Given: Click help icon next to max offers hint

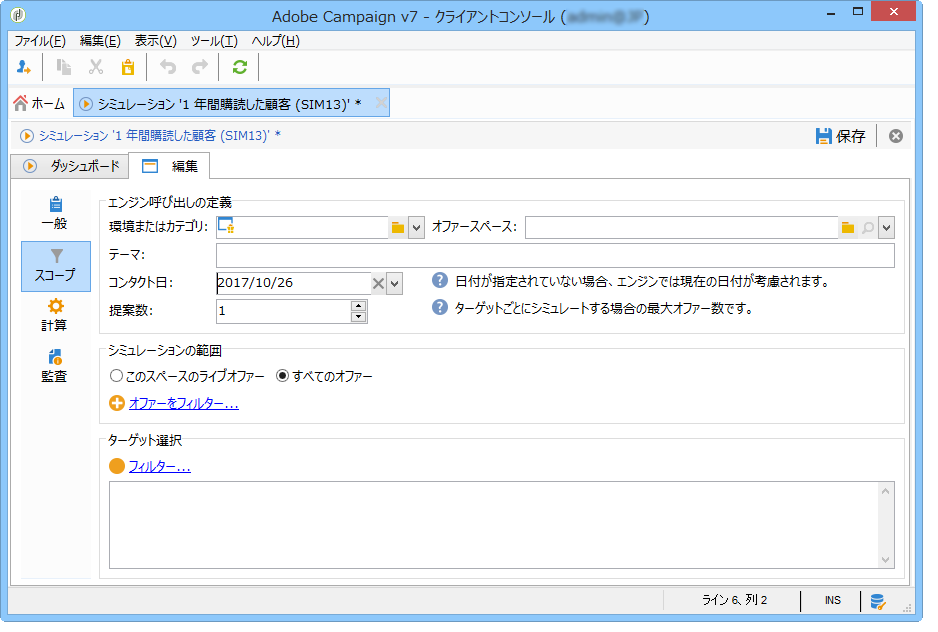Looking at the screenshot, I should pyautogui.click(x=440, y=308).
